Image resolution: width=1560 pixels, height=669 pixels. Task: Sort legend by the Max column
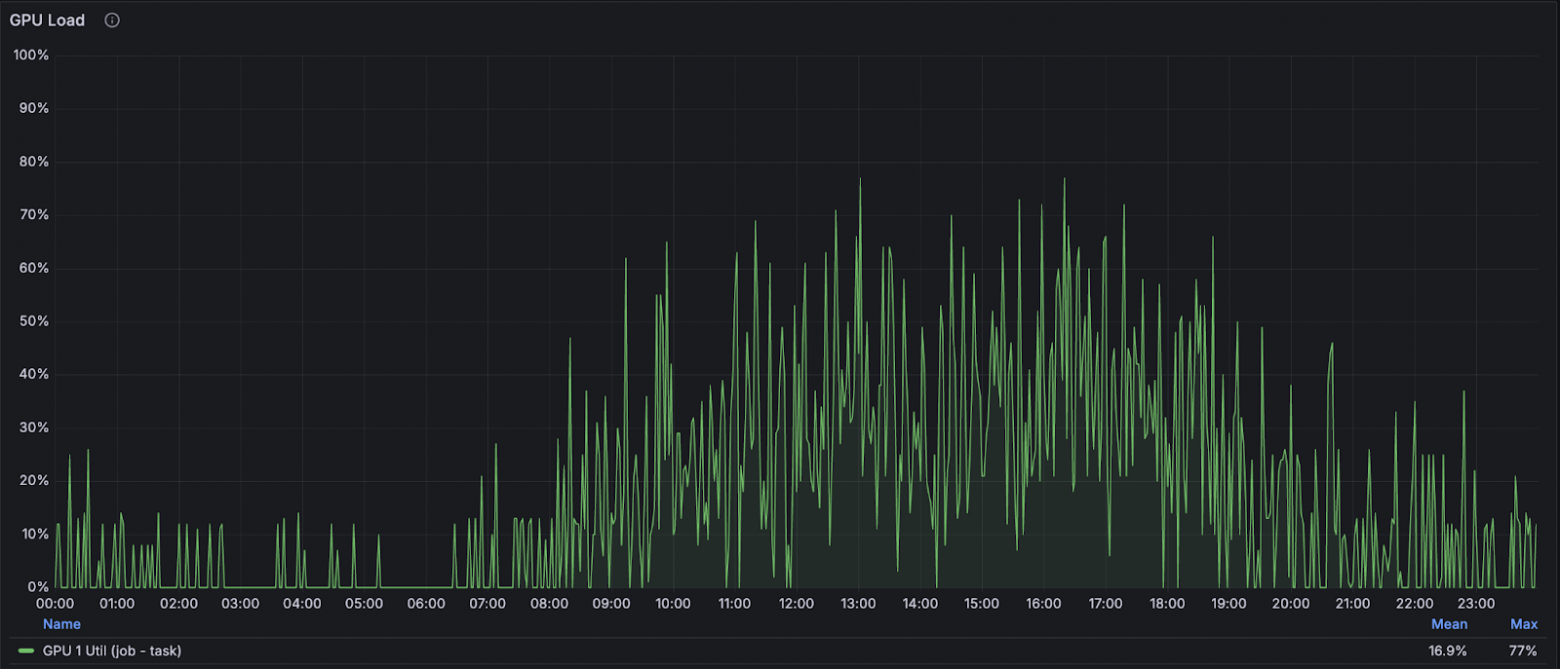(1525, 623)
